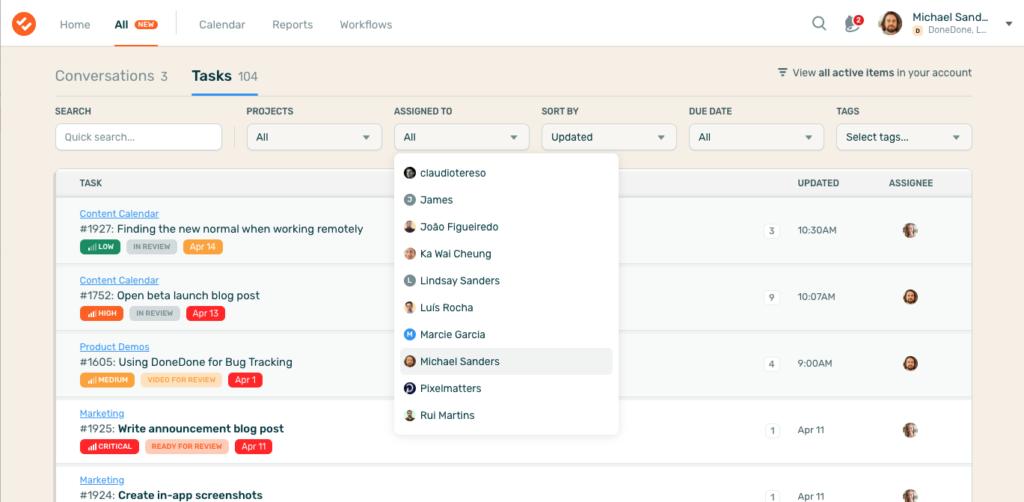Image resolution: width=1024 pixels, height=502 pixels.
Task: Click the assignee avatar for task #1925
Action: pyautogui.click(x=910, y=430)
